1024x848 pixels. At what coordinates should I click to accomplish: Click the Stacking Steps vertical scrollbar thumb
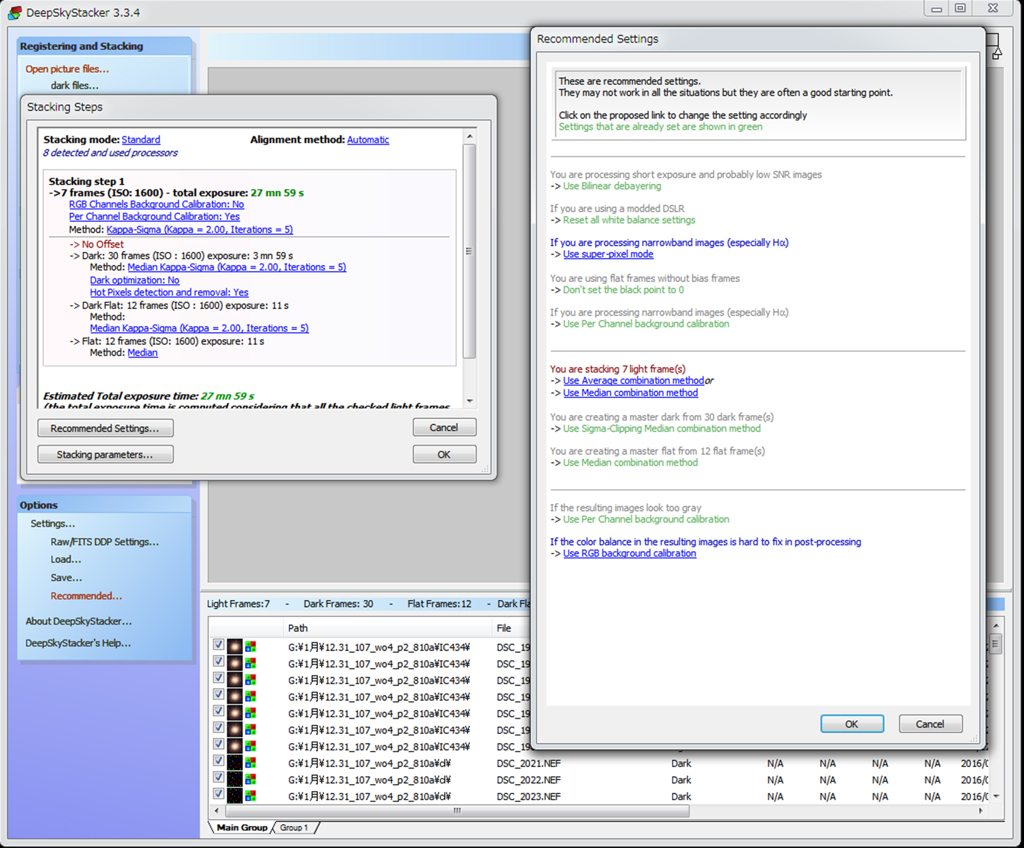pos(469,251)
